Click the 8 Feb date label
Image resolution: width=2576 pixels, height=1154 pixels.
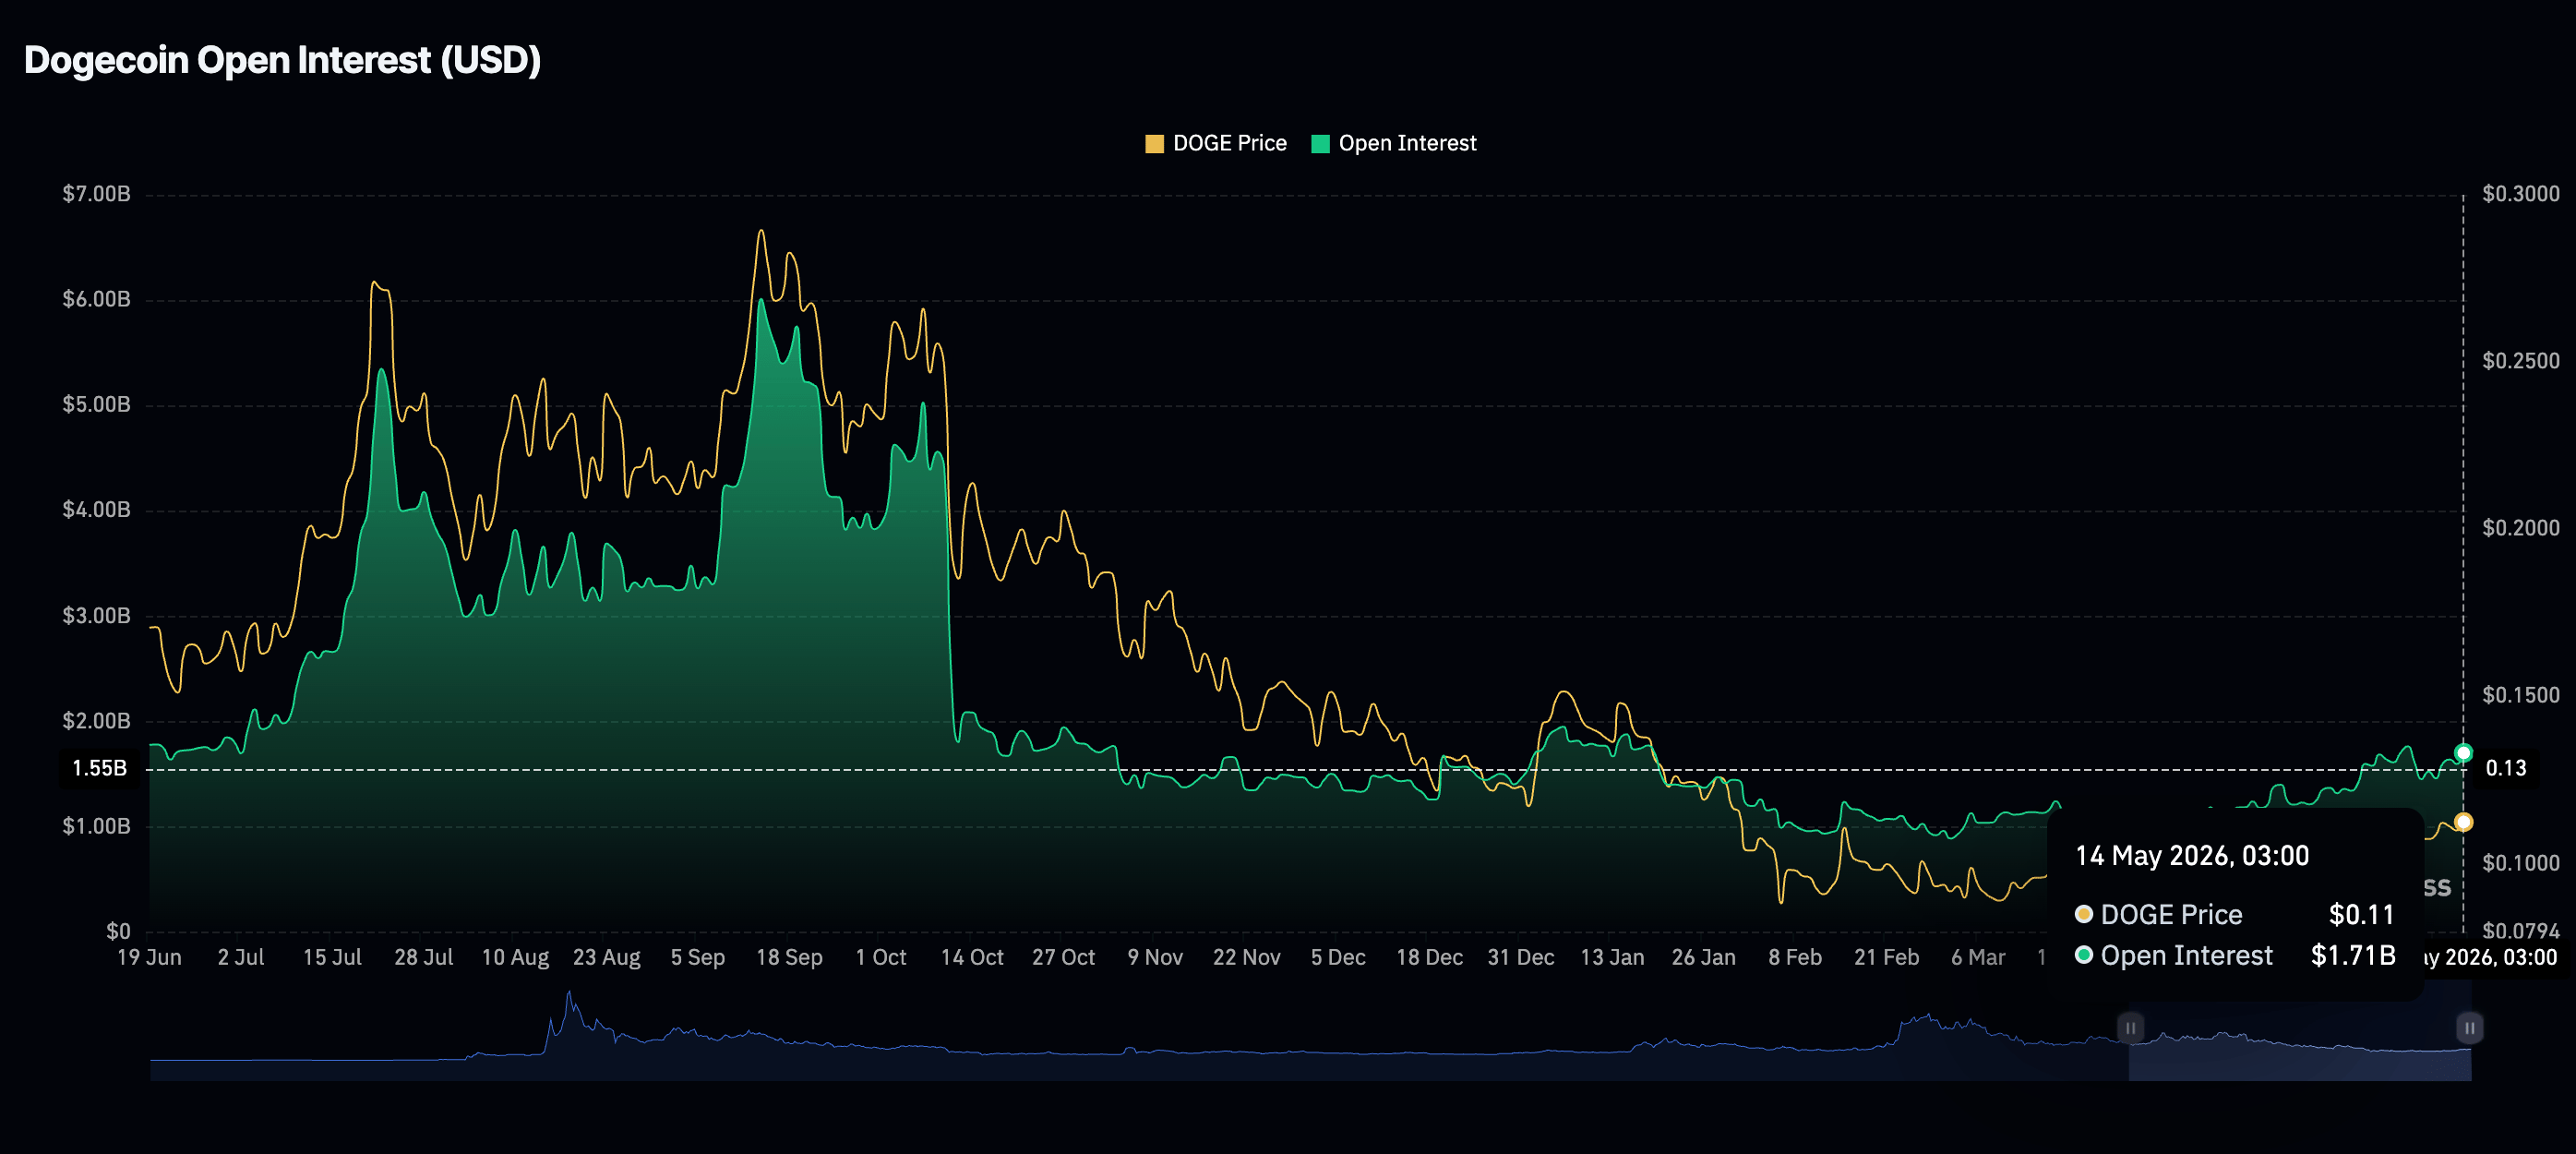[1795, 957]
